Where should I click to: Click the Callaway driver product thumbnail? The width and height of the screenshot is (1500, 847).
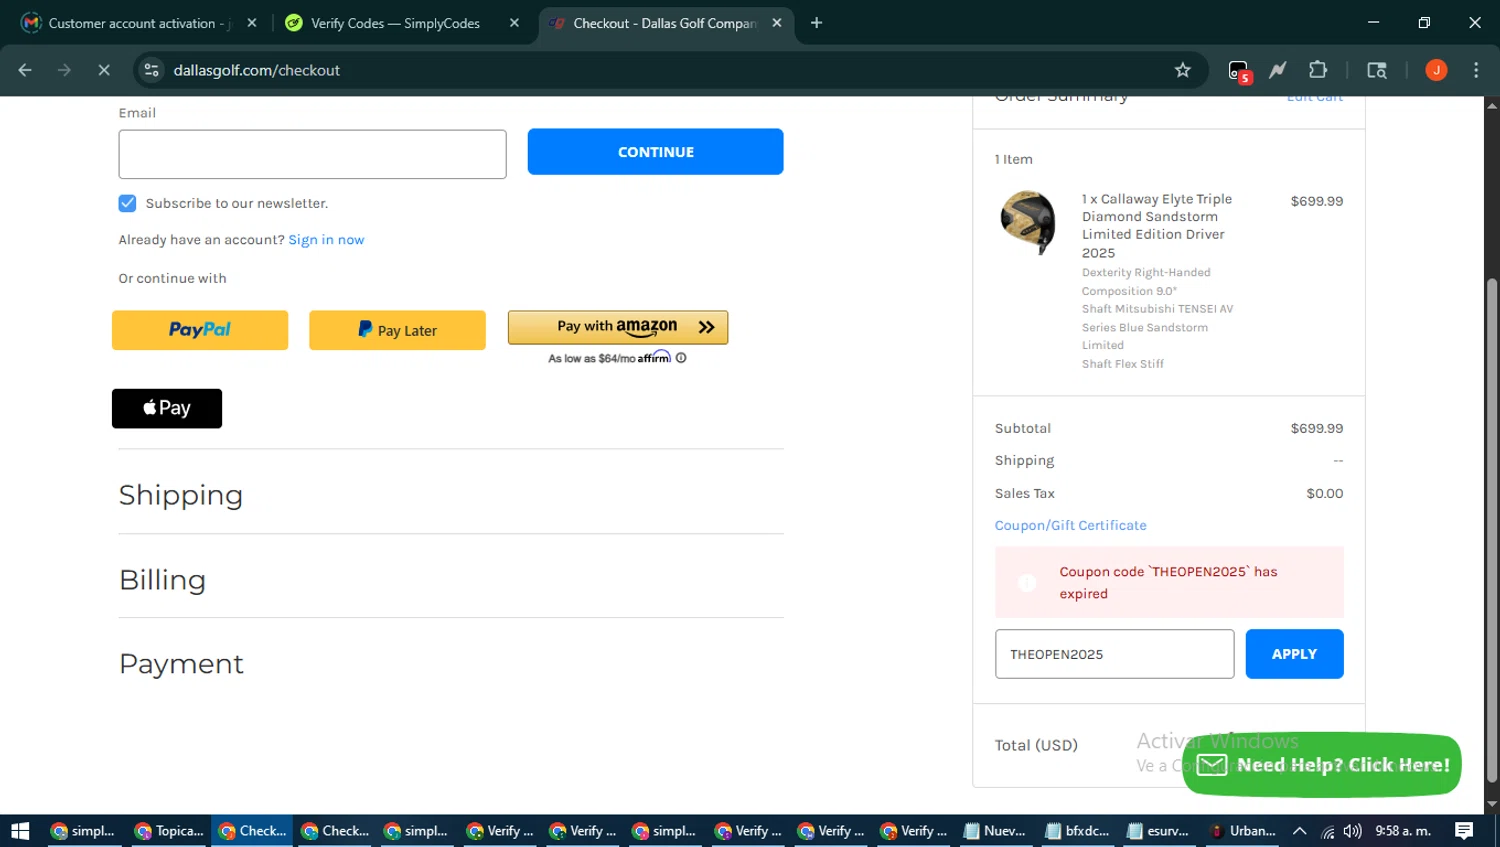[1028, 221]
